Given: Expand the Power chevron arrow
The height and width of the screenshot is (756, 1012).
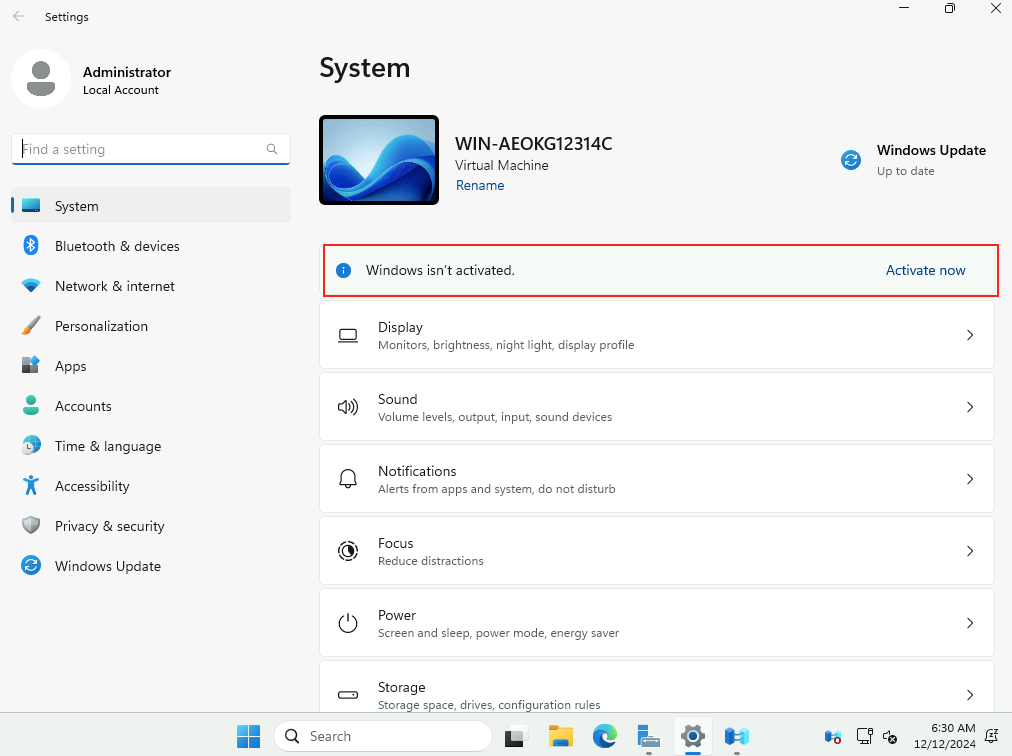Looking at the screenshot, I should point(969,623).
